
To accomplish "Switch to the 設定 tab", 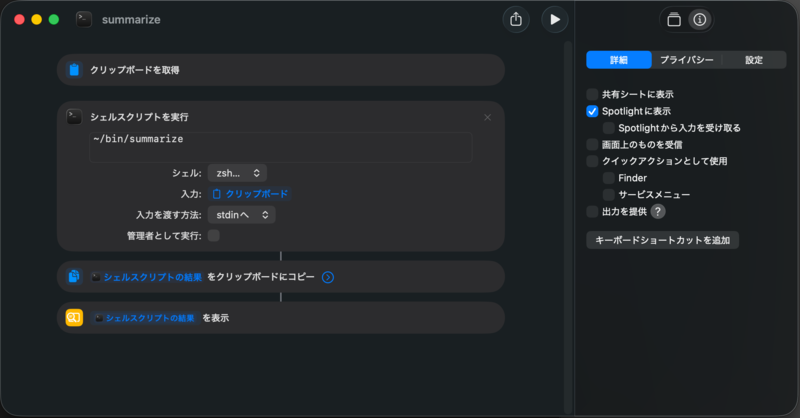I will coord(754,60).
